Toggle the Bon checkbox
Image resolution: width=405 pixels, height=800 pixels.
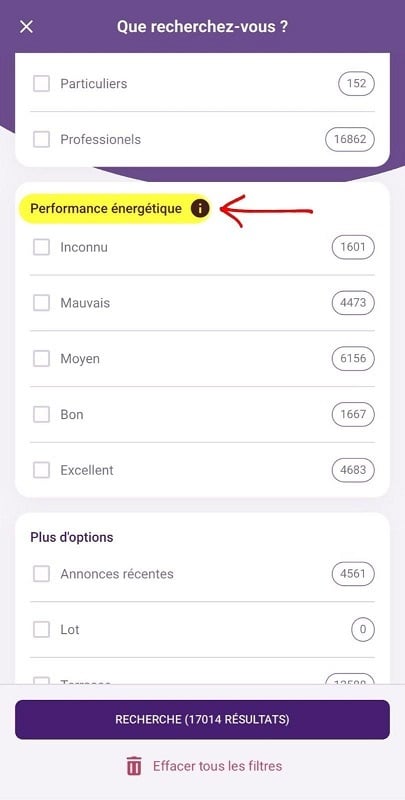pos(41,414)
